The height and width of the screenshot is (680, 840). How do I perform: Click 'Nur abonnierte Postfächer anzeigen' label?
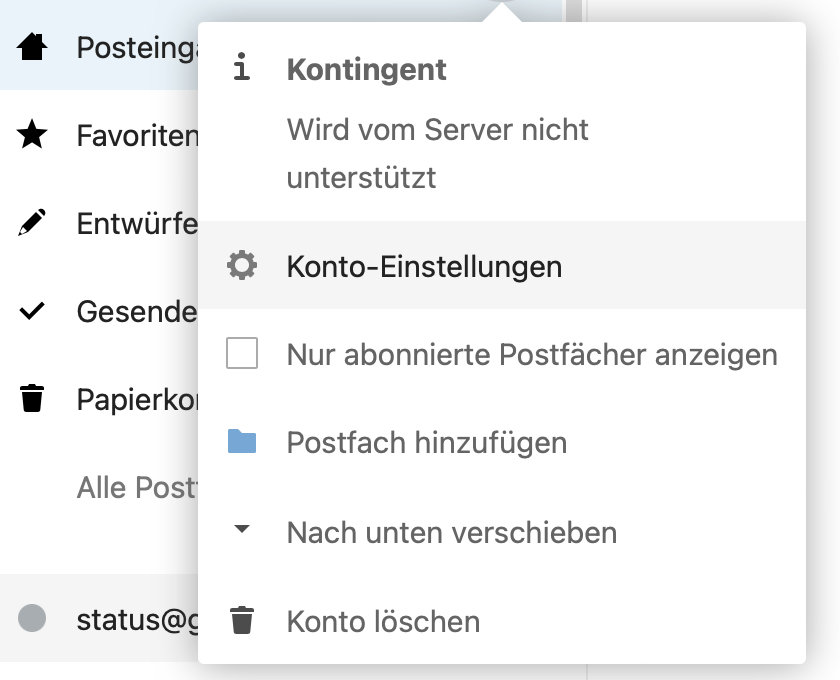click(x=532, y=355)
